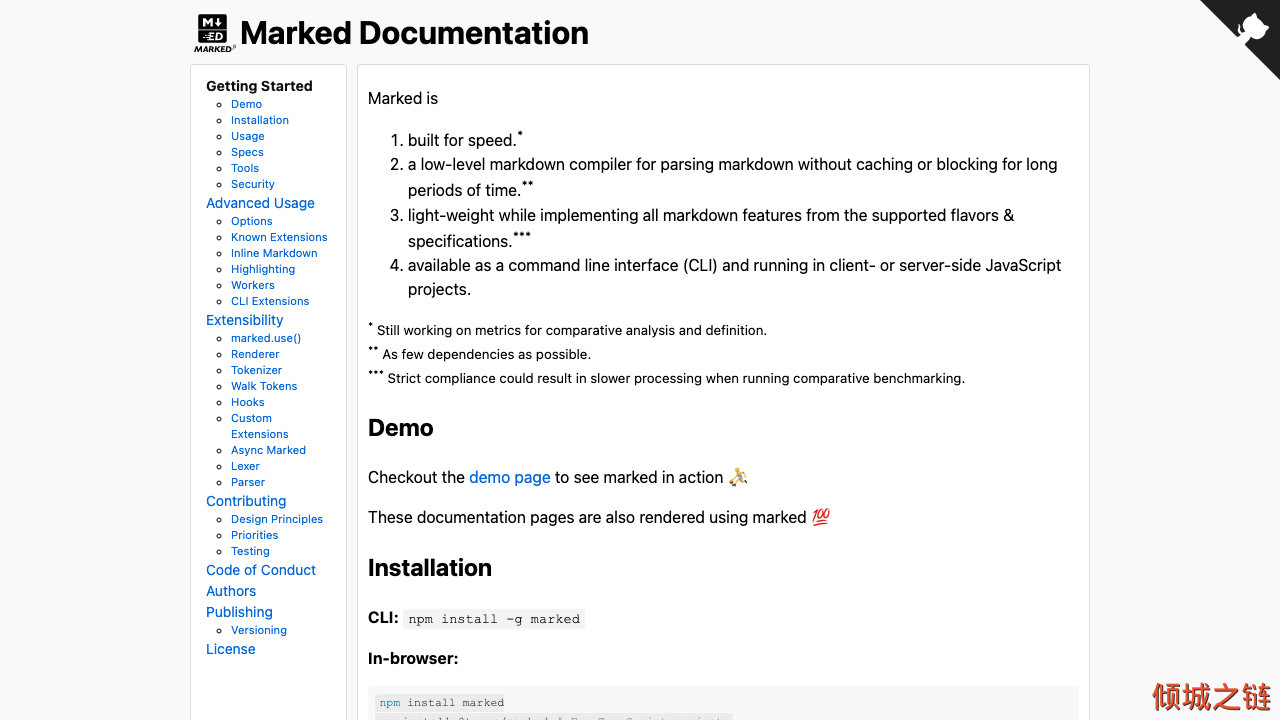Click the Demo section heading
Screen dimensions: 1280x720
point(401,428)
